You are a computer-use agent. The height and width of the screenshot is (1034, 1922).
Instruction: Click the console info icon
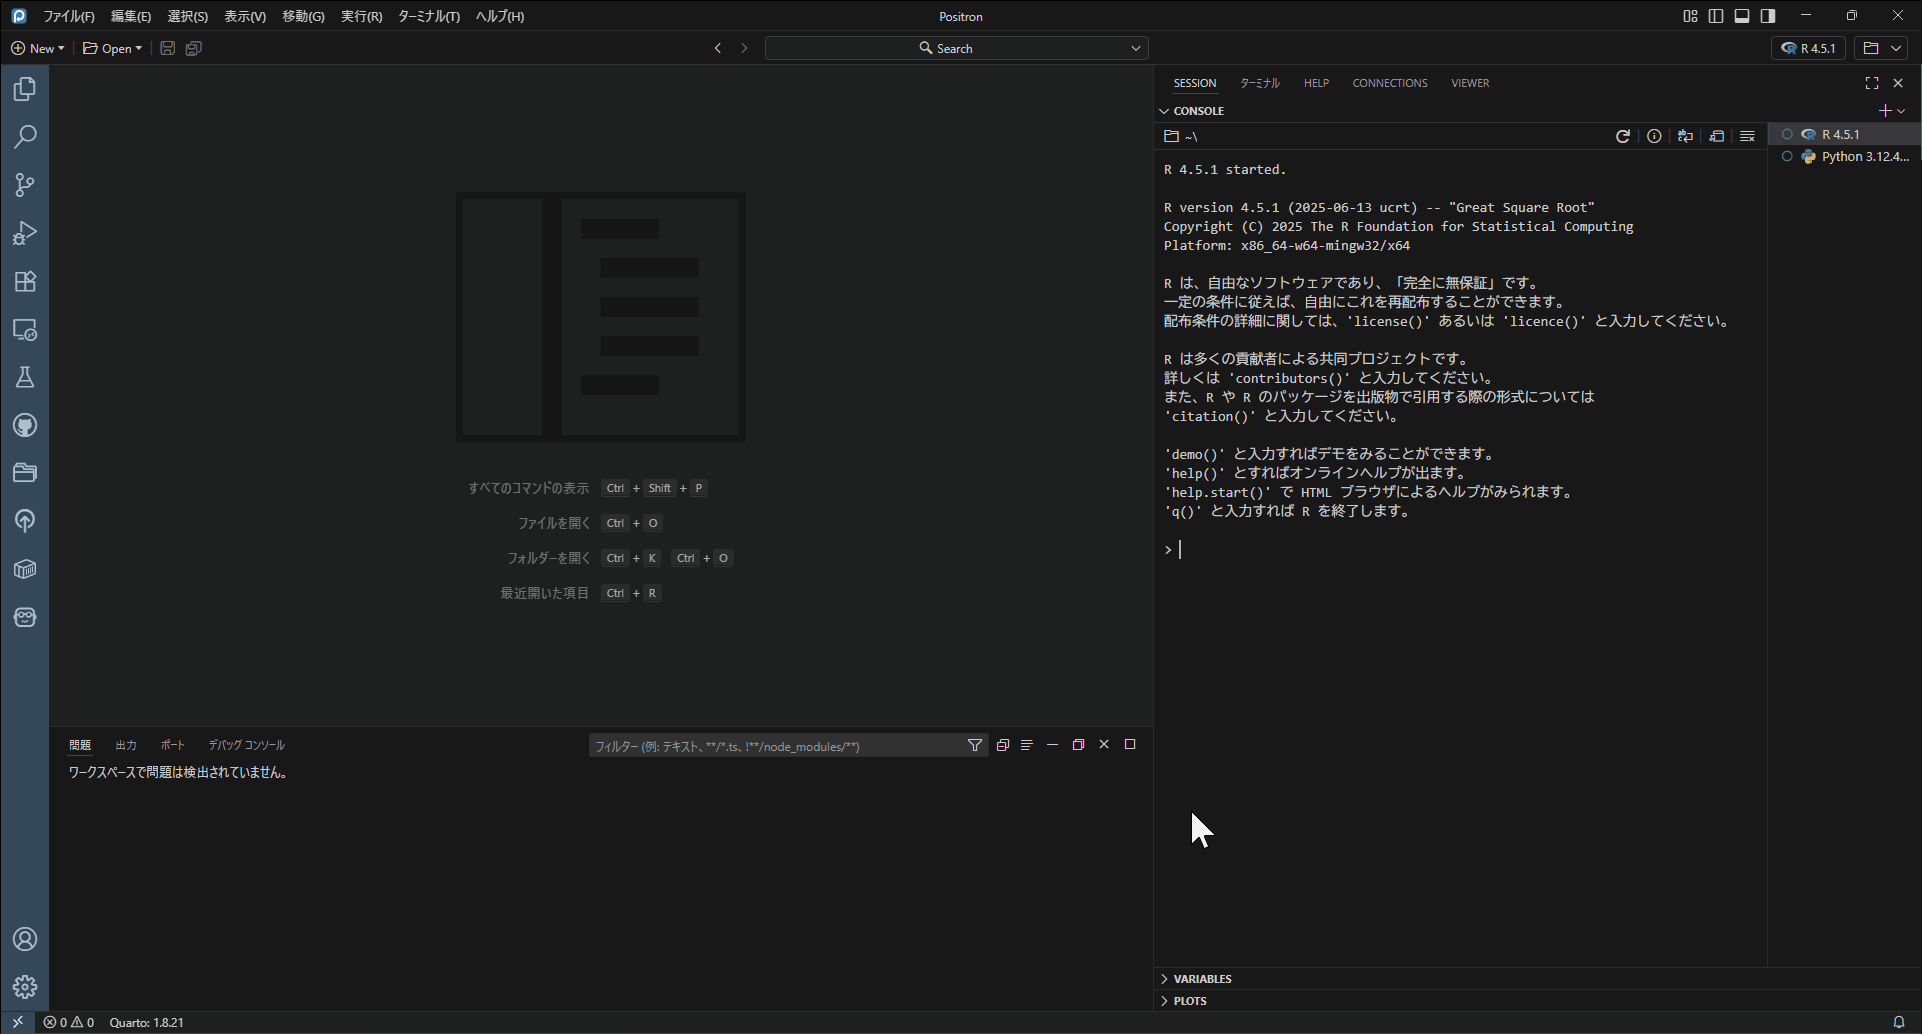[x=1654, y=136]
